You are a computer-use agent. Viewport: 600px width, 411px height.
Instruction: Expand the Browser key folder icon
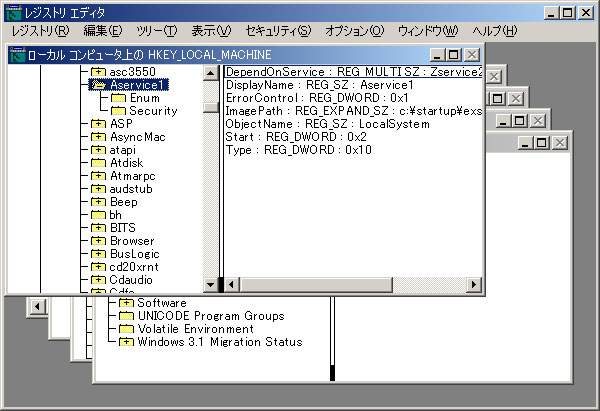click(x=98, y=241)
